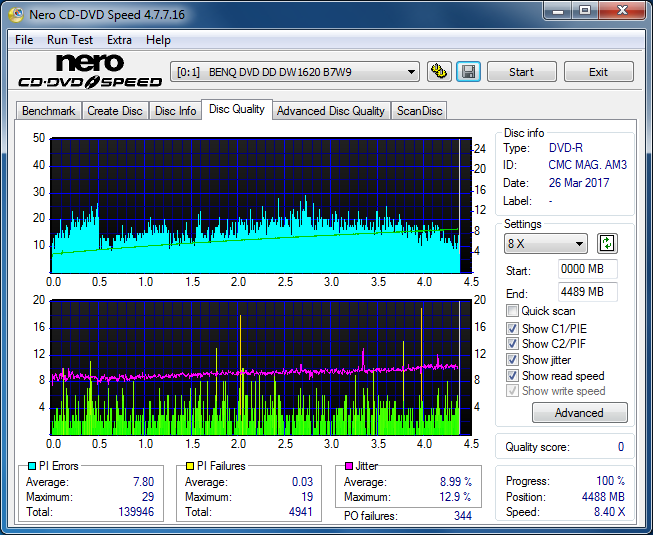Click the save floppy disk icon
Screen dimensions: 653x535
pyautogui.click(x=469, y=72)
